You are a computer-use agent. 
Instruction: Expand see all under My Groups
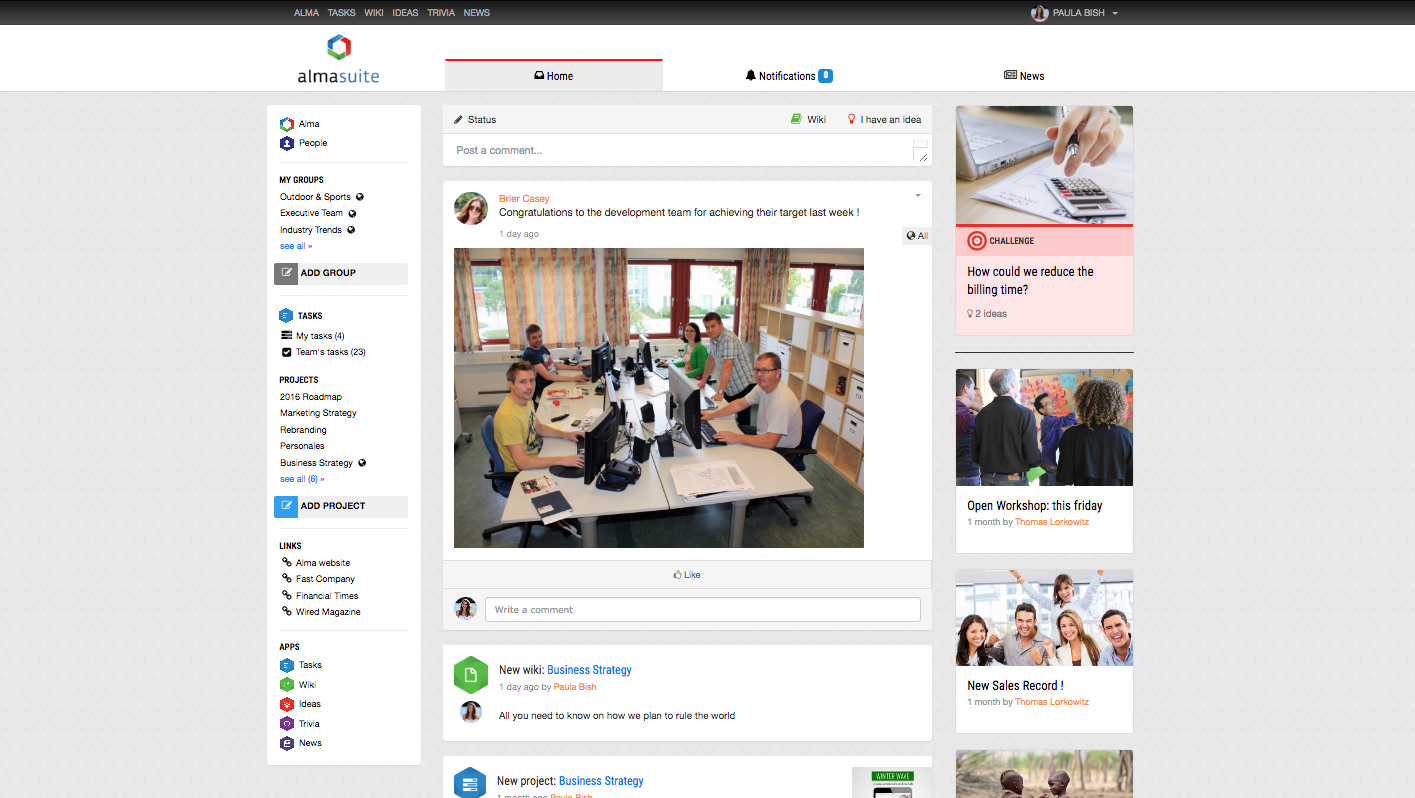[x=296, y=246]
